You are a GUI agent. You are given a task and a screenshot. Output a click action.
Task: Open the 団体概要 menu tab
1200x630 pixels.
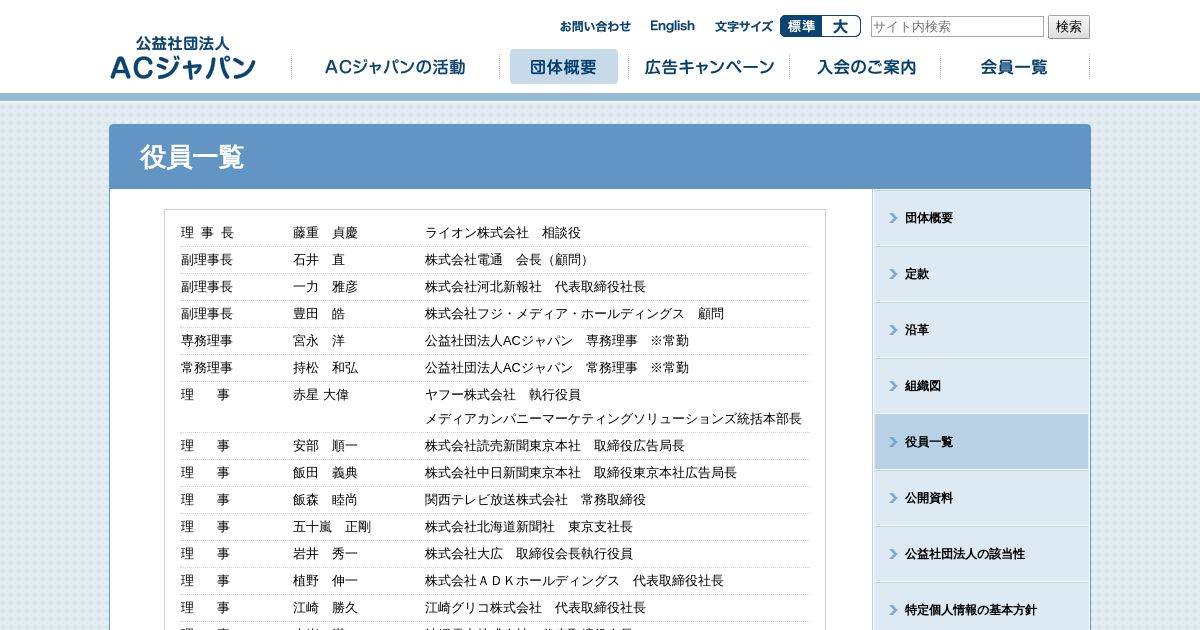click(x=564, y=67)
